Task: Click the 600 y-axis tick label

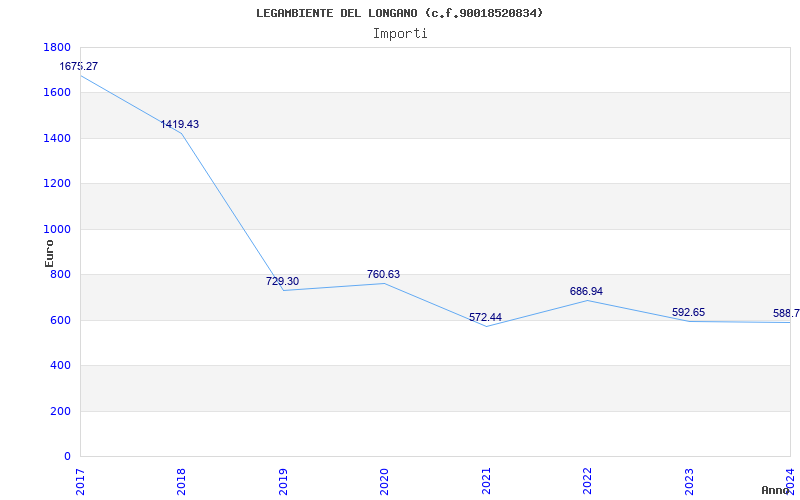Action: point(60,320)
